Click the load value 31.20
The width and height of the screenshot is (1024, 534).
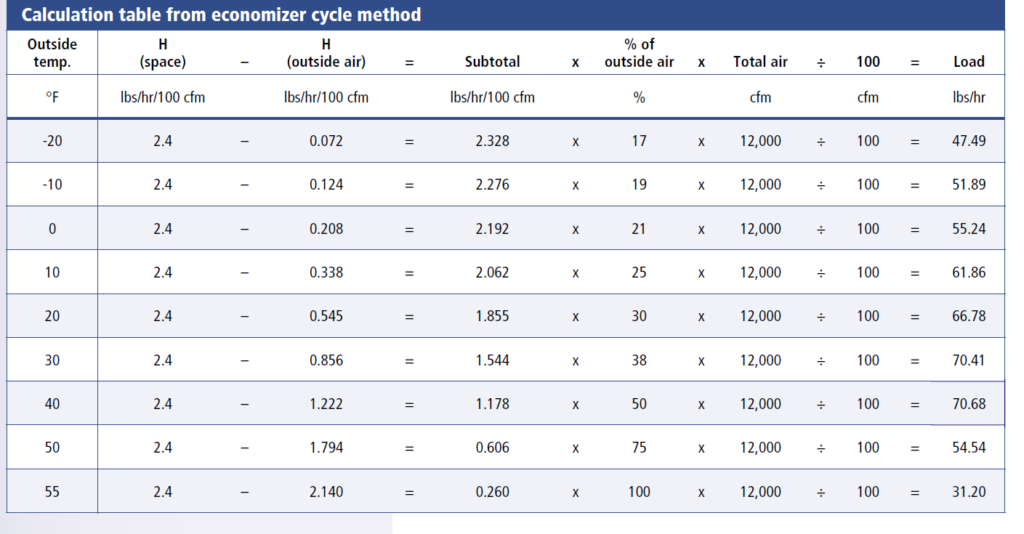pyautogui.click(x=968, y=491)
